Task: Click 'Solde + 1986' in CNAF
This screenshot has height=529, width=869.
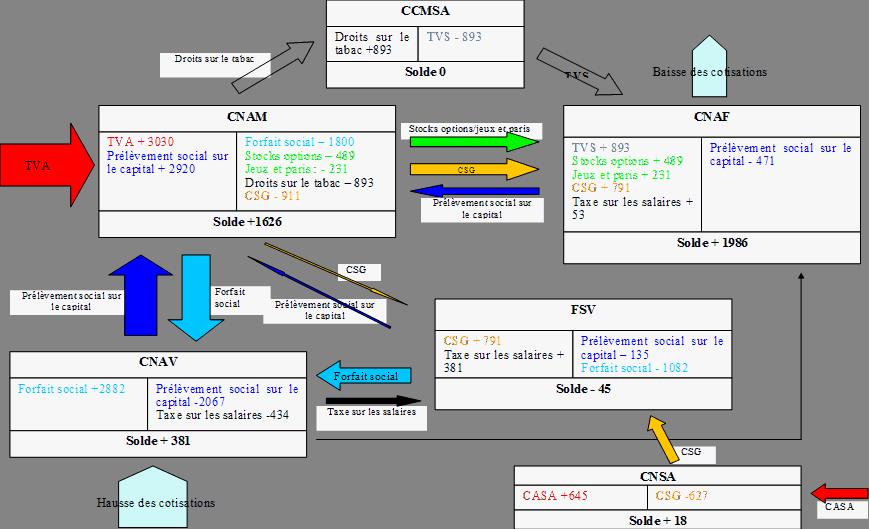Action: click(712, 243)
